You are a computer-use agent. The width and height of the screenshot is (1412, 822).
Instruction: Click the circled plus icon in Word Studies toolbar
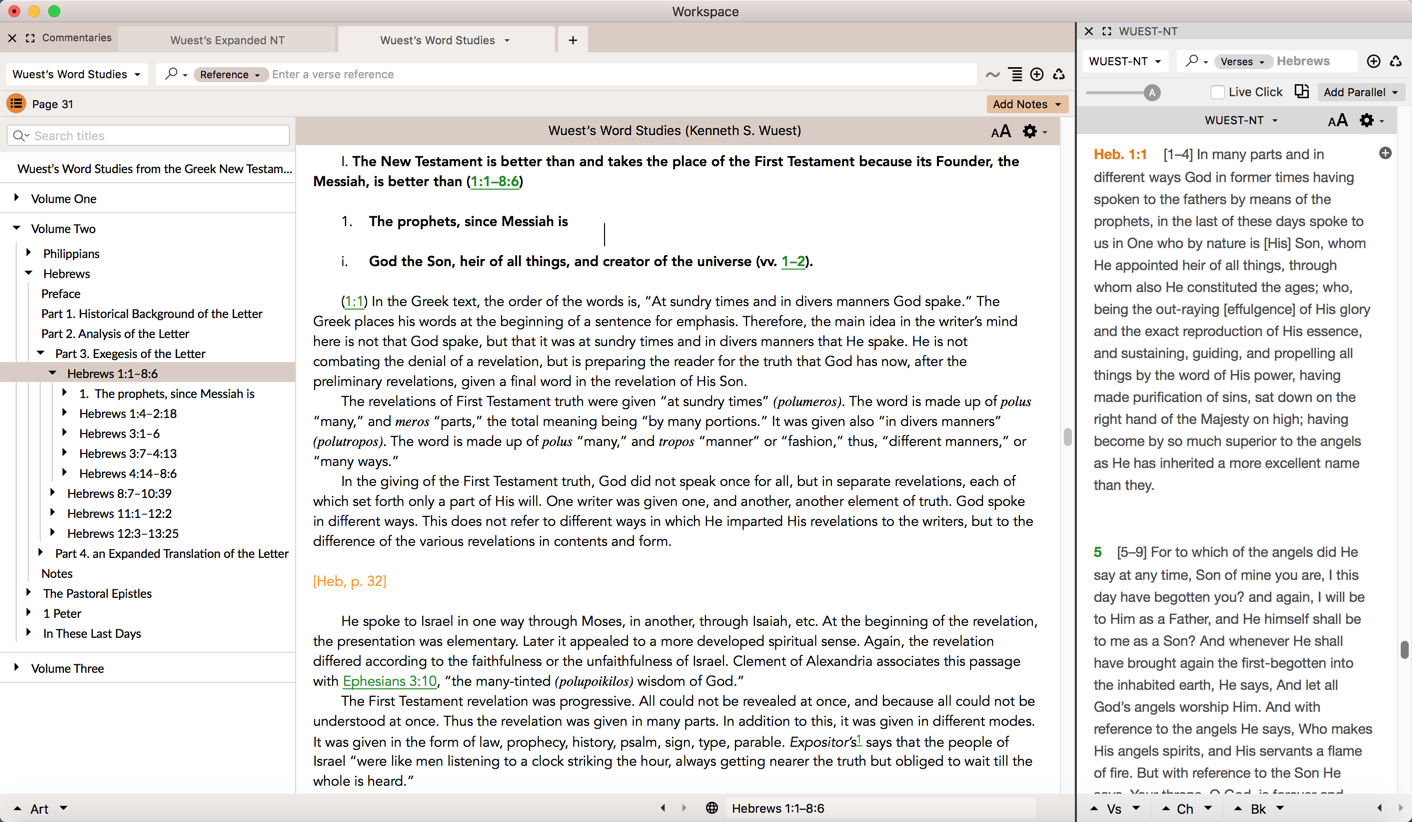pos(1037,74)
